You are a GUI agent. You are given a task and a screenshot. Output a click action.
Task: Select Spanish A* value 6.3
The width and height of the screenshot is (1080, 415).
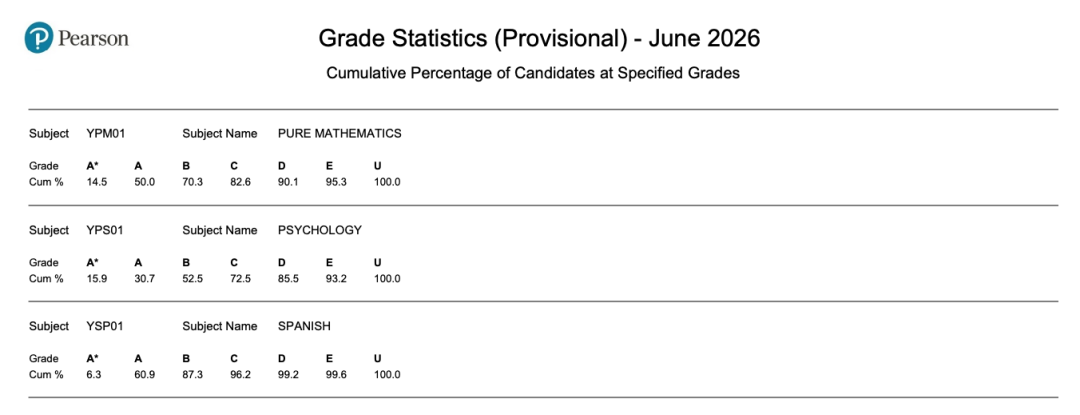(94, 375)
